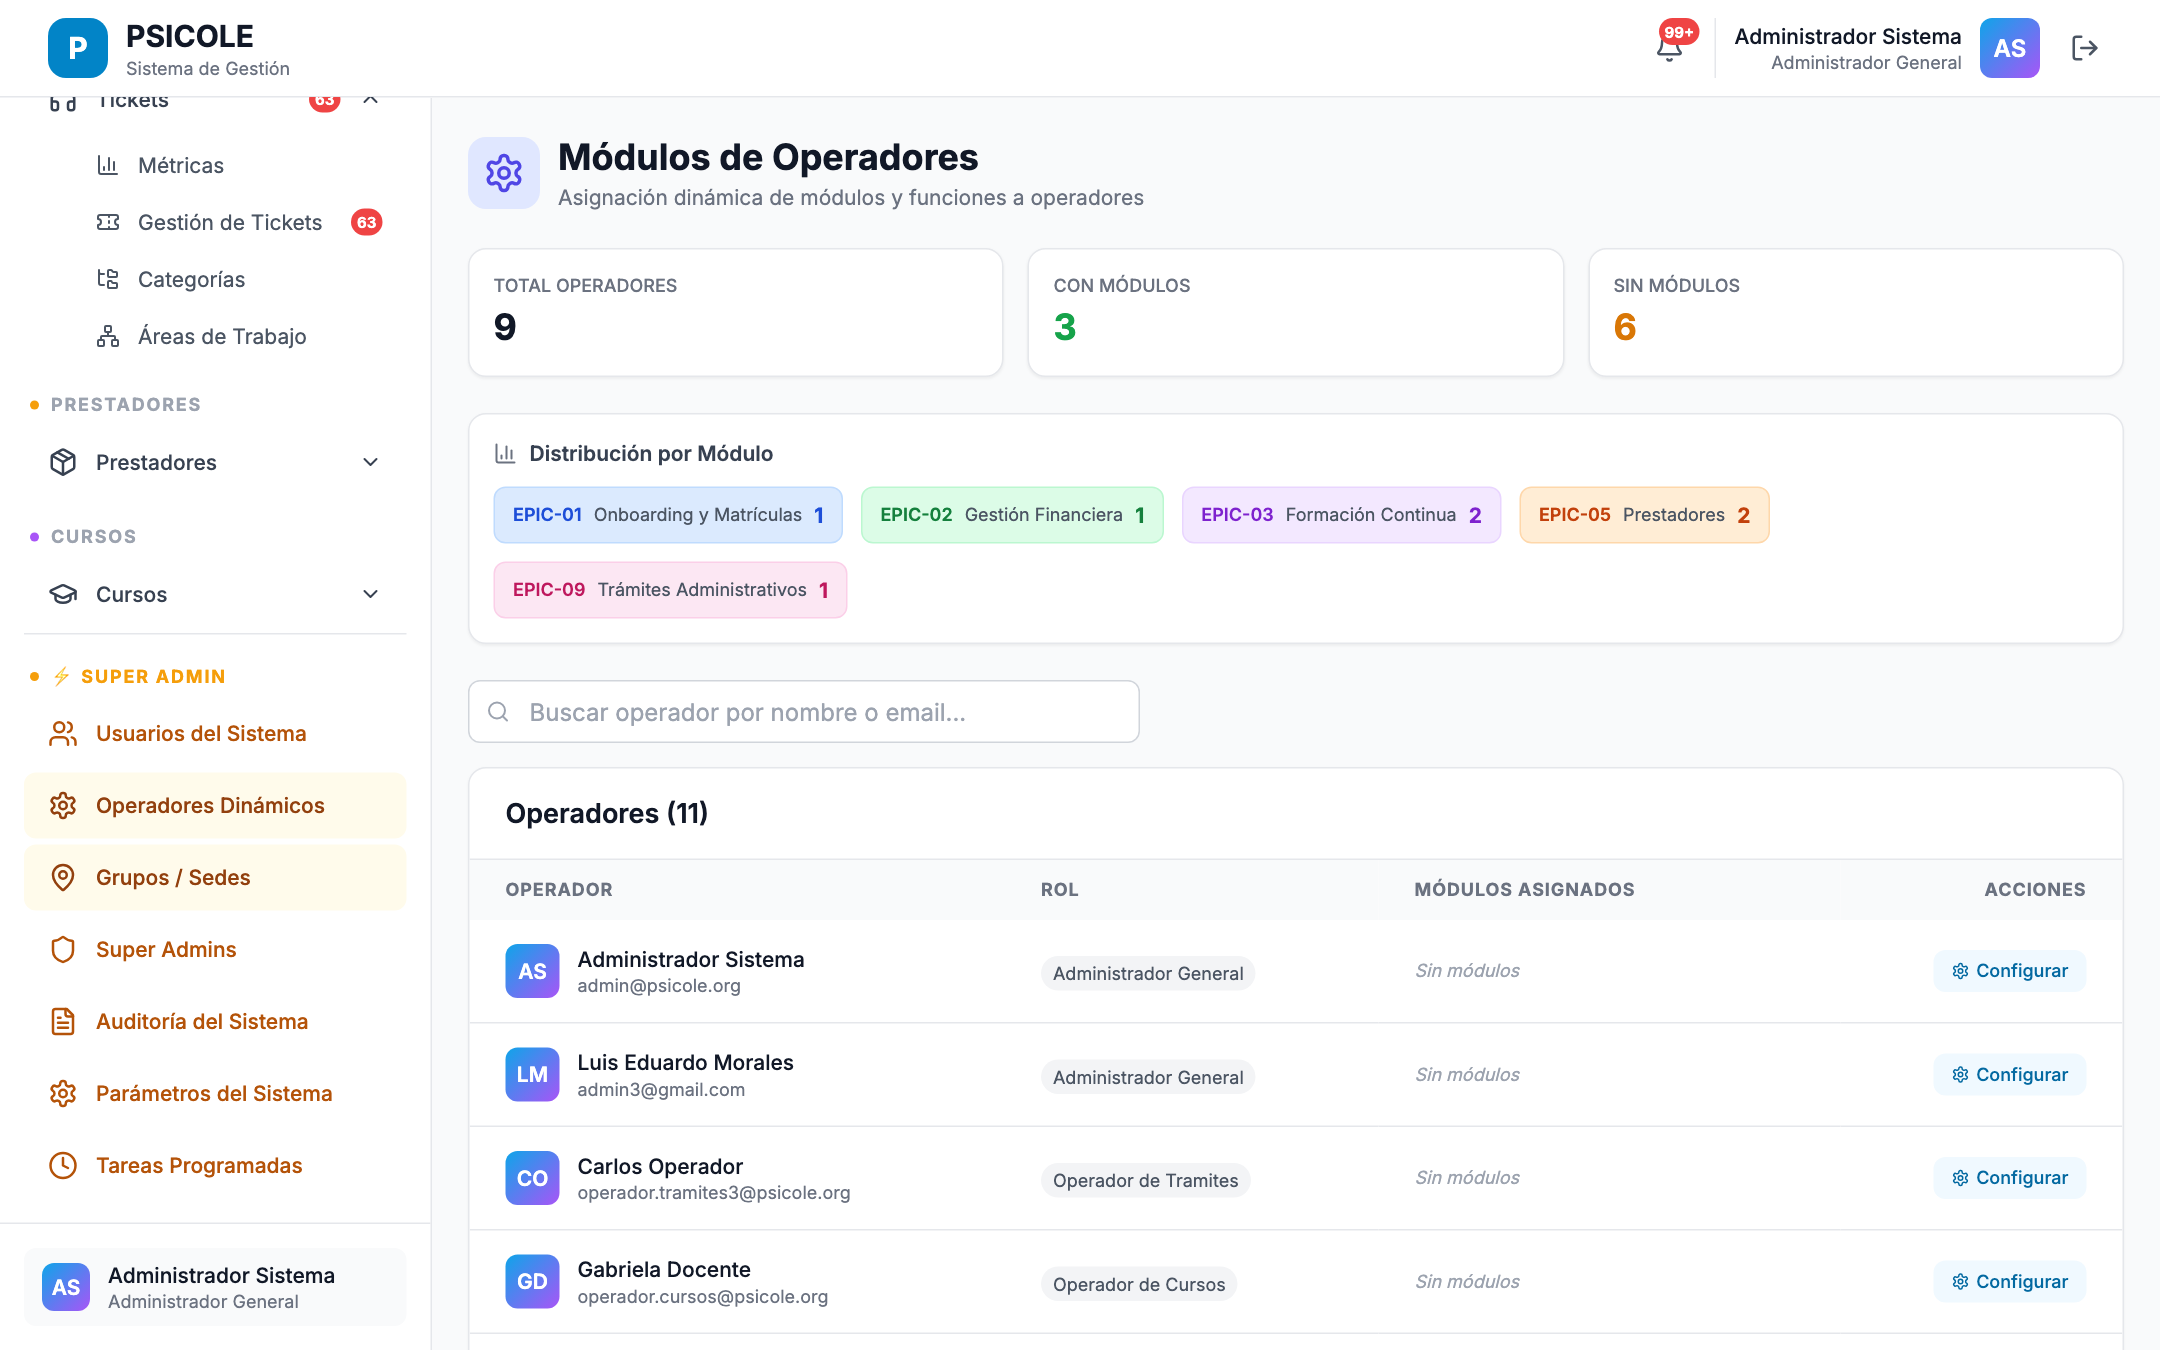Click the search magnifier icon
Image resolution: width=2160 pixels, height=1350 pixels.
pos(498,712)
